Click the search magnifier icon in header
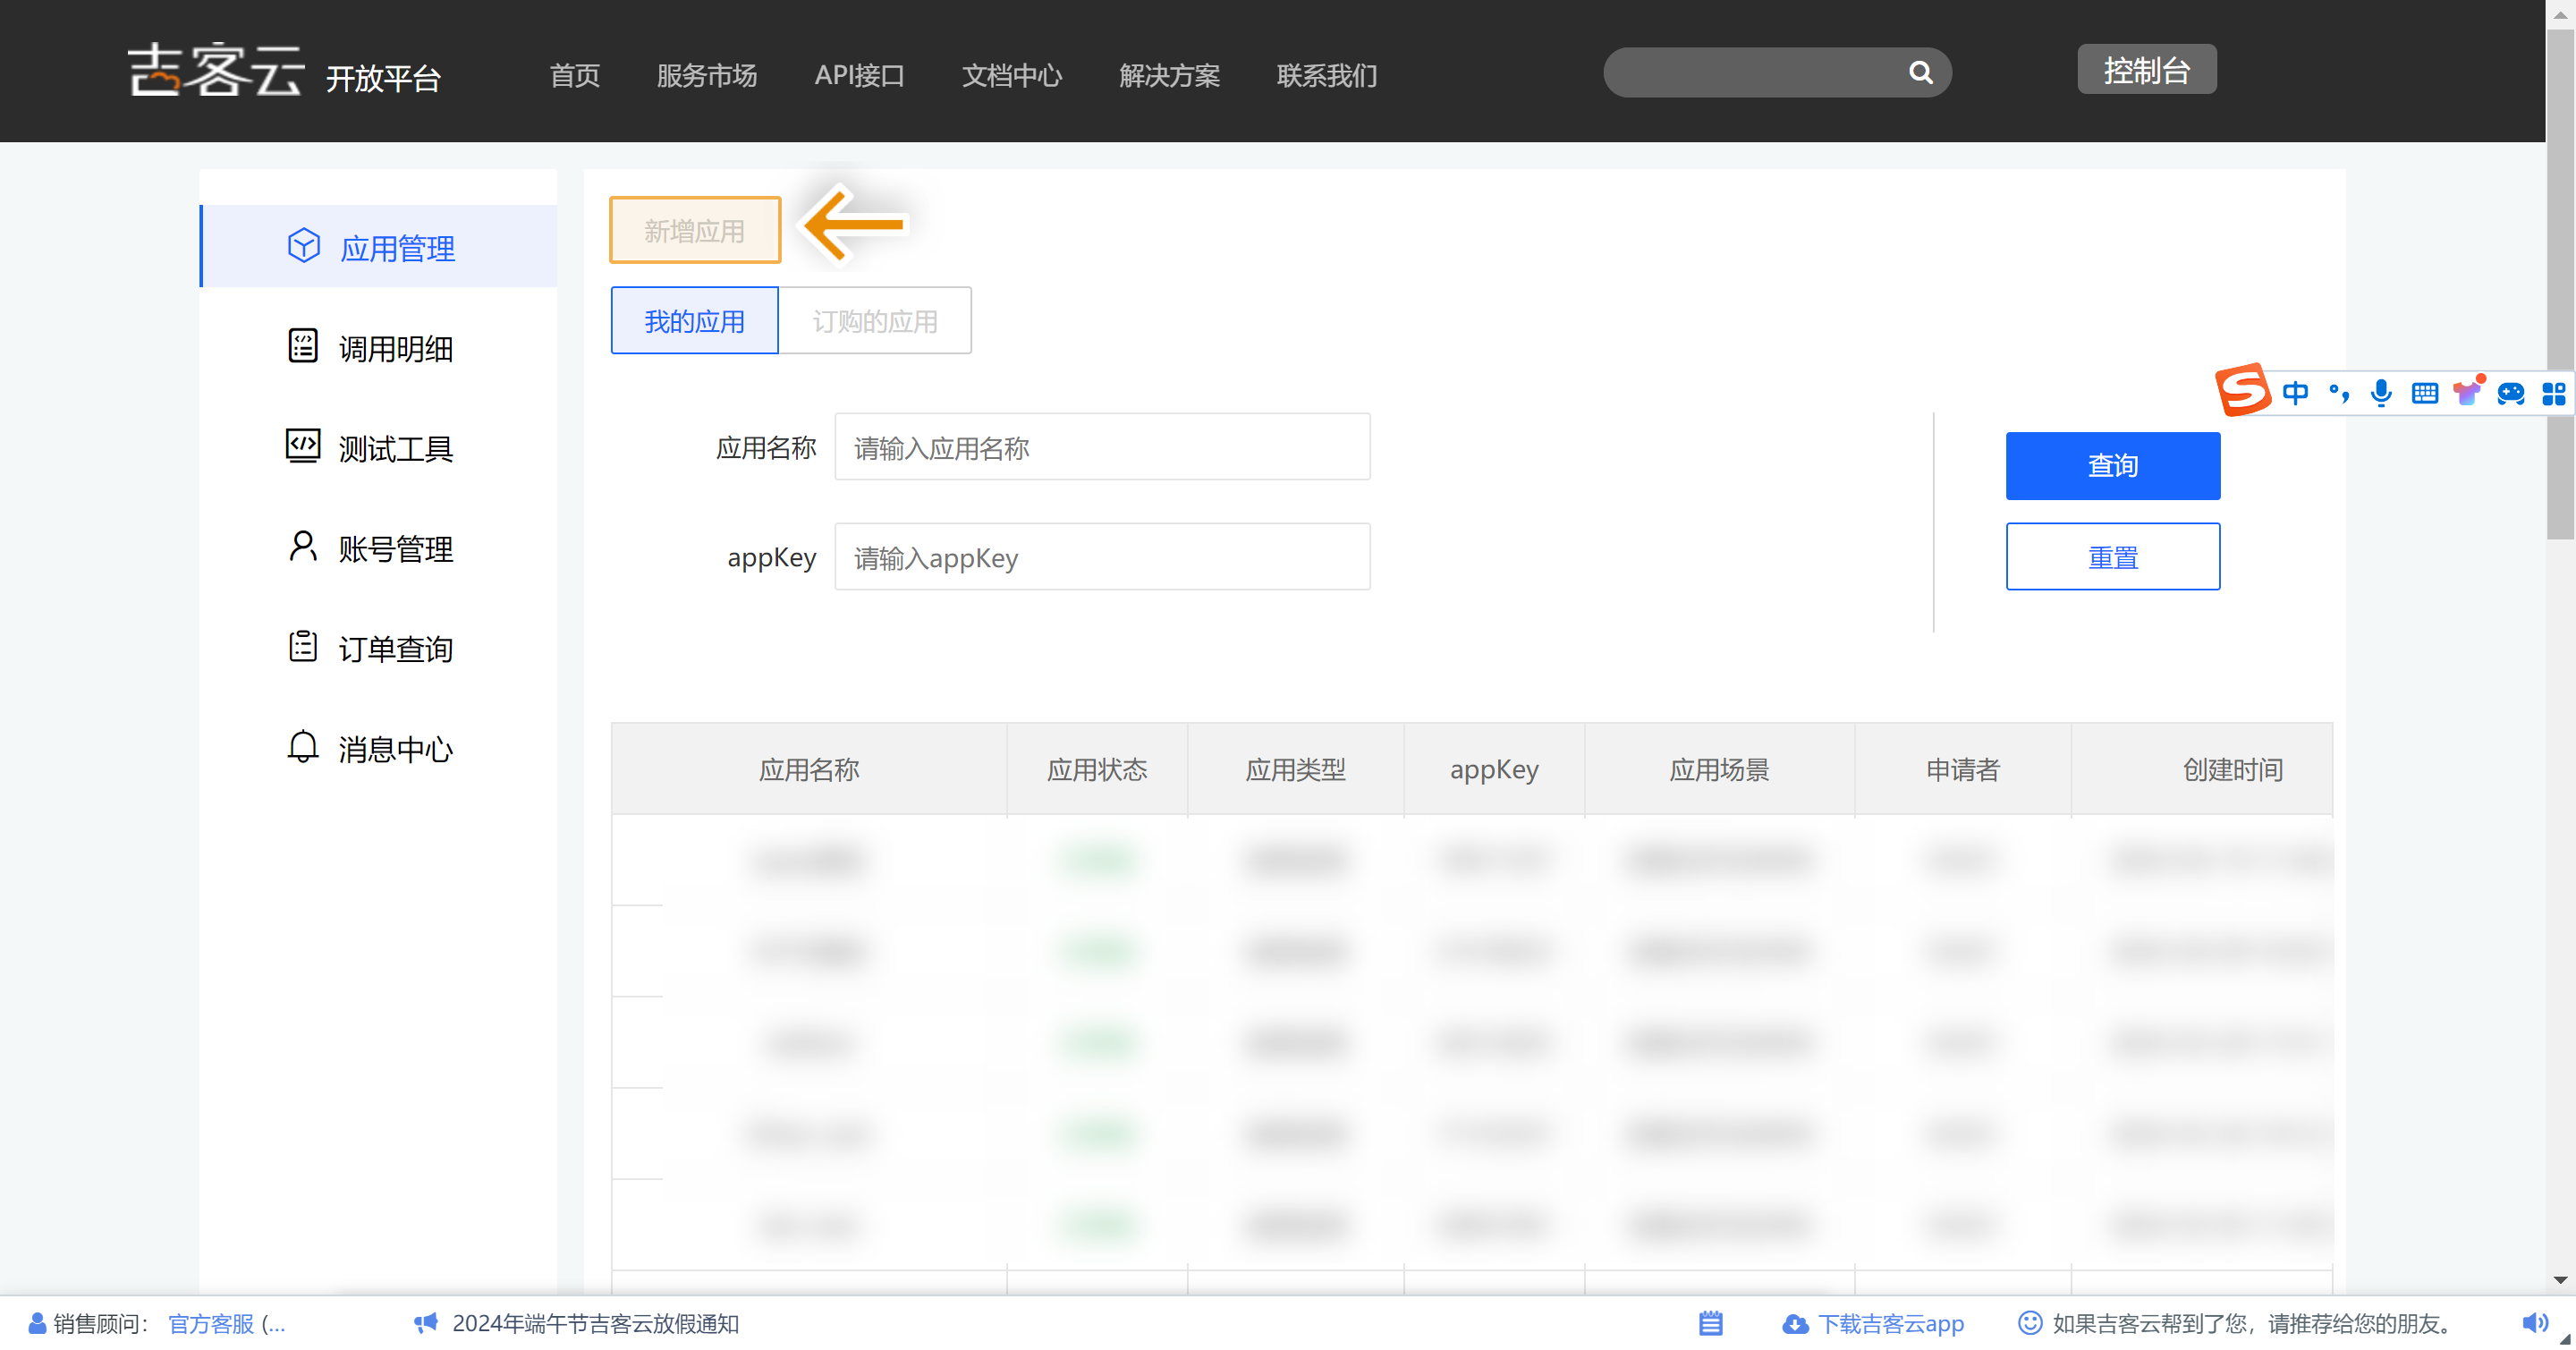 pyautogui.click(x=1919, y=72)
